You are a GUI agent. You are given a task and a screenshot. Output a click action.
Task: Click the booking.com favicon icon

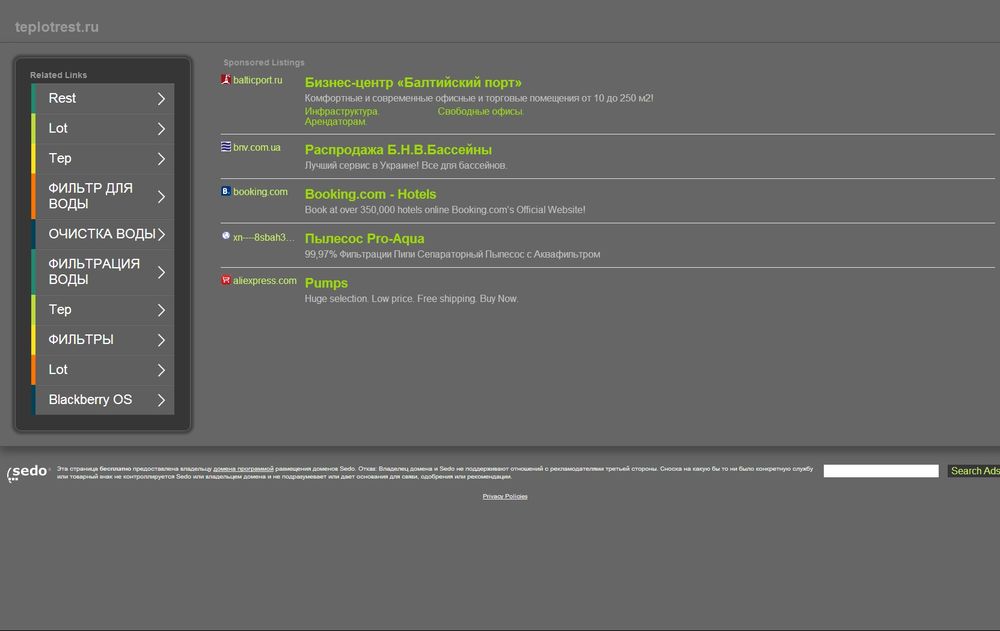coord(226,191)
